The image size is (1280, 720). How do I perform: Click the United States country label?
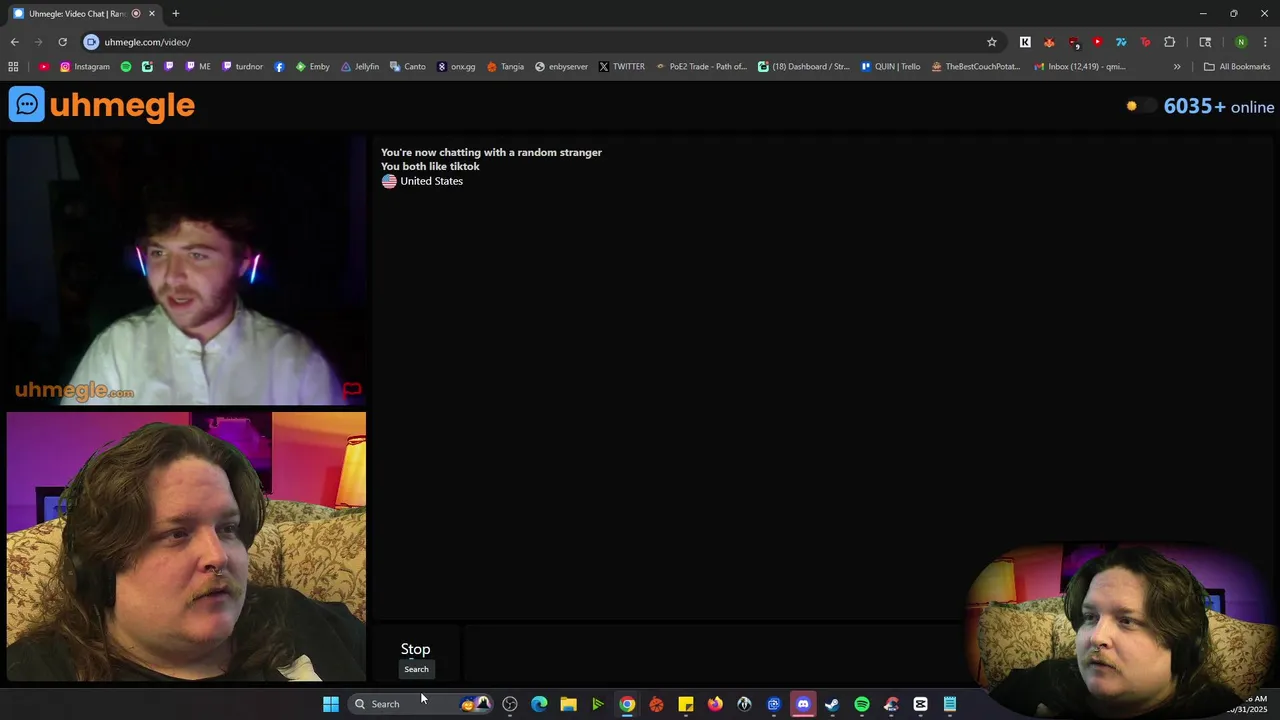(431, 181)
